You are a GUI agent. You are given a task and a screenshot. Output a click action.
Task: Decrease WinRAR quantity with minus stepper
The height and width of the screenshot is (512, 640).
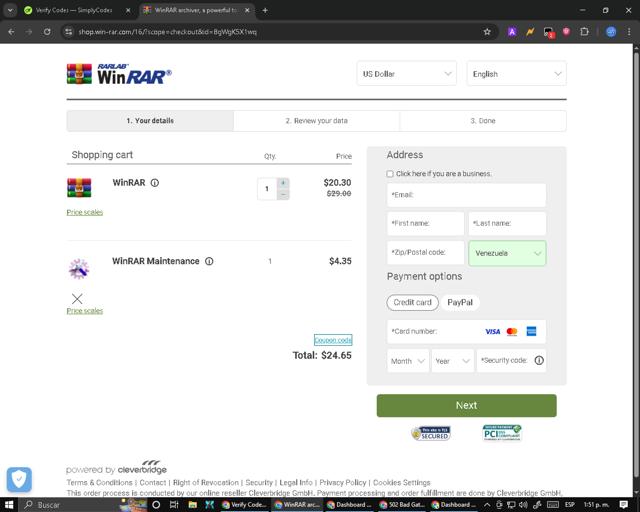pyautogui.click(x=283, y=194)
